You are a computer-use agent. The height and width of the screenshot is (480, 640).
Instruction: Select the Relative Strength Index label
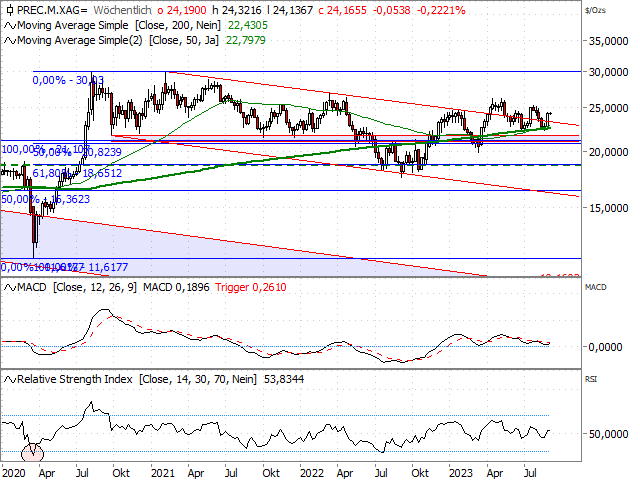(x=75, y=379)
